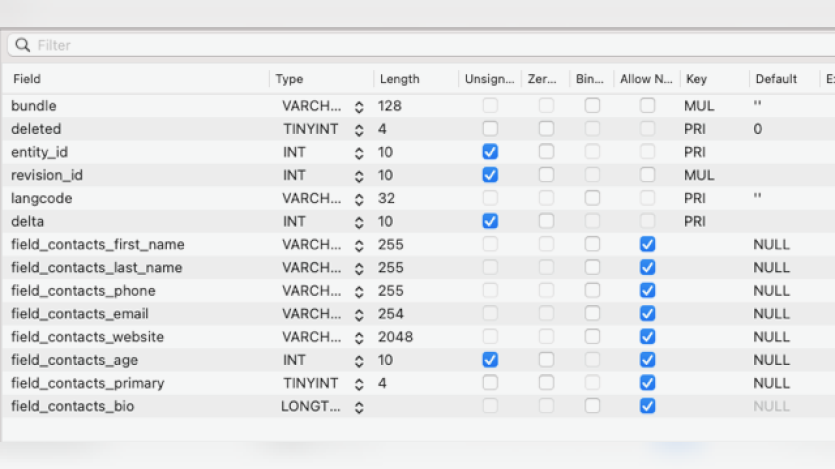This screenshot has width=835, height=469.
Task: Click TINYINT type of deleted row
Action: (310, 129)
